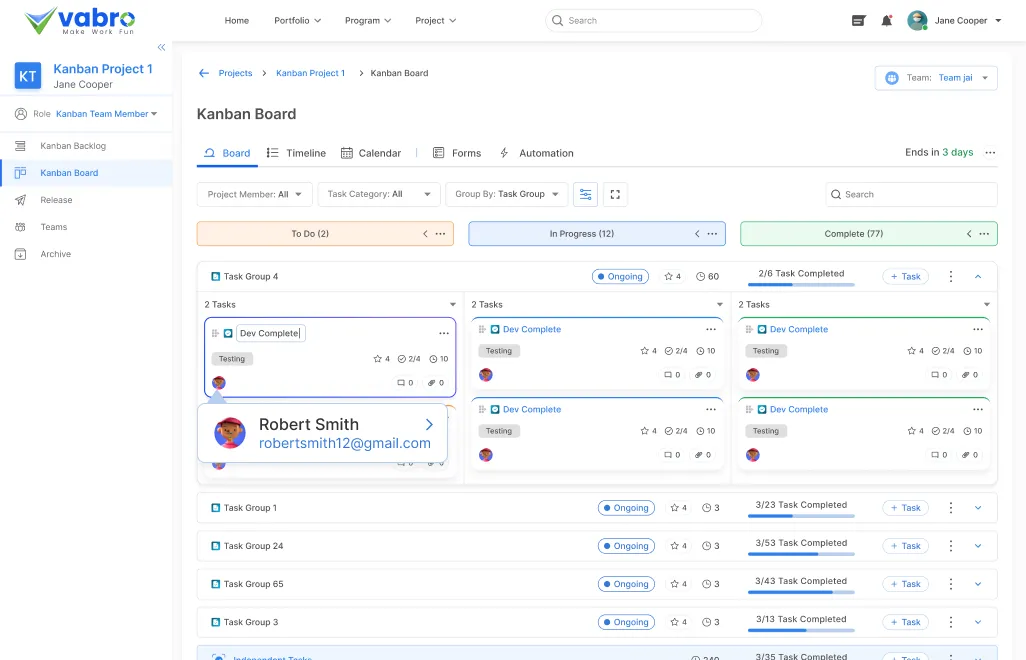Image resolution: width=1026 pixels, height=660 pixels.
Task: Collapse Task Group 4 section
Action: point(978,277)
